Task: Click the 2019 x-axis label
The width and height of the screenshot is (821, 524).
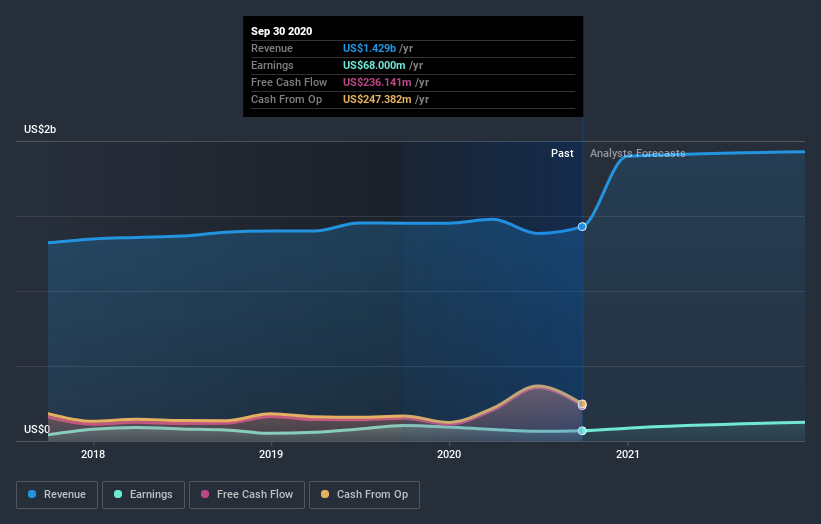Action: 271,454
